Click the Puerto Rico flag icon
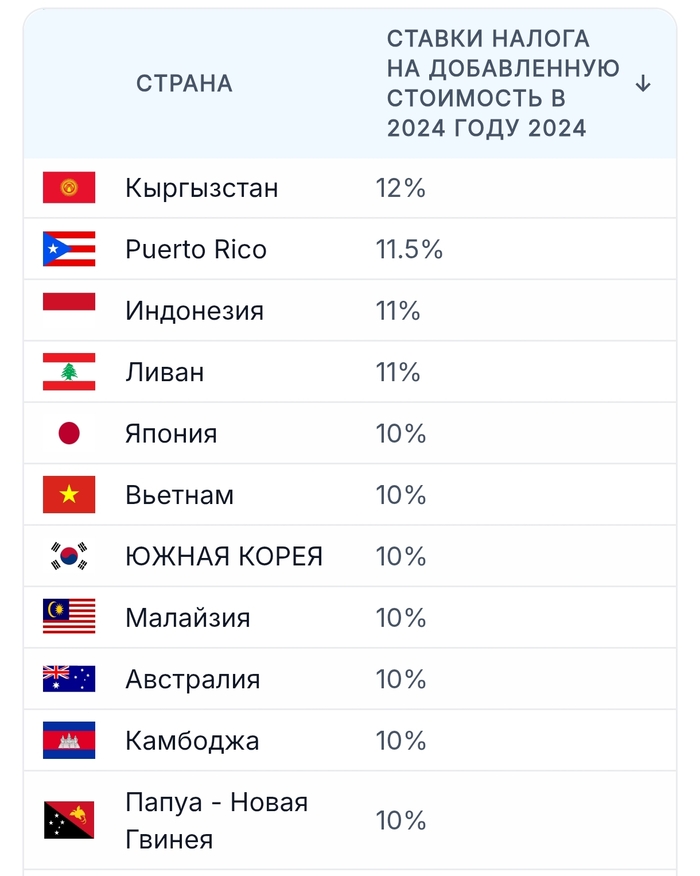Screen dimensions: 700x876 pyautogui.click(x=69, y=249)
